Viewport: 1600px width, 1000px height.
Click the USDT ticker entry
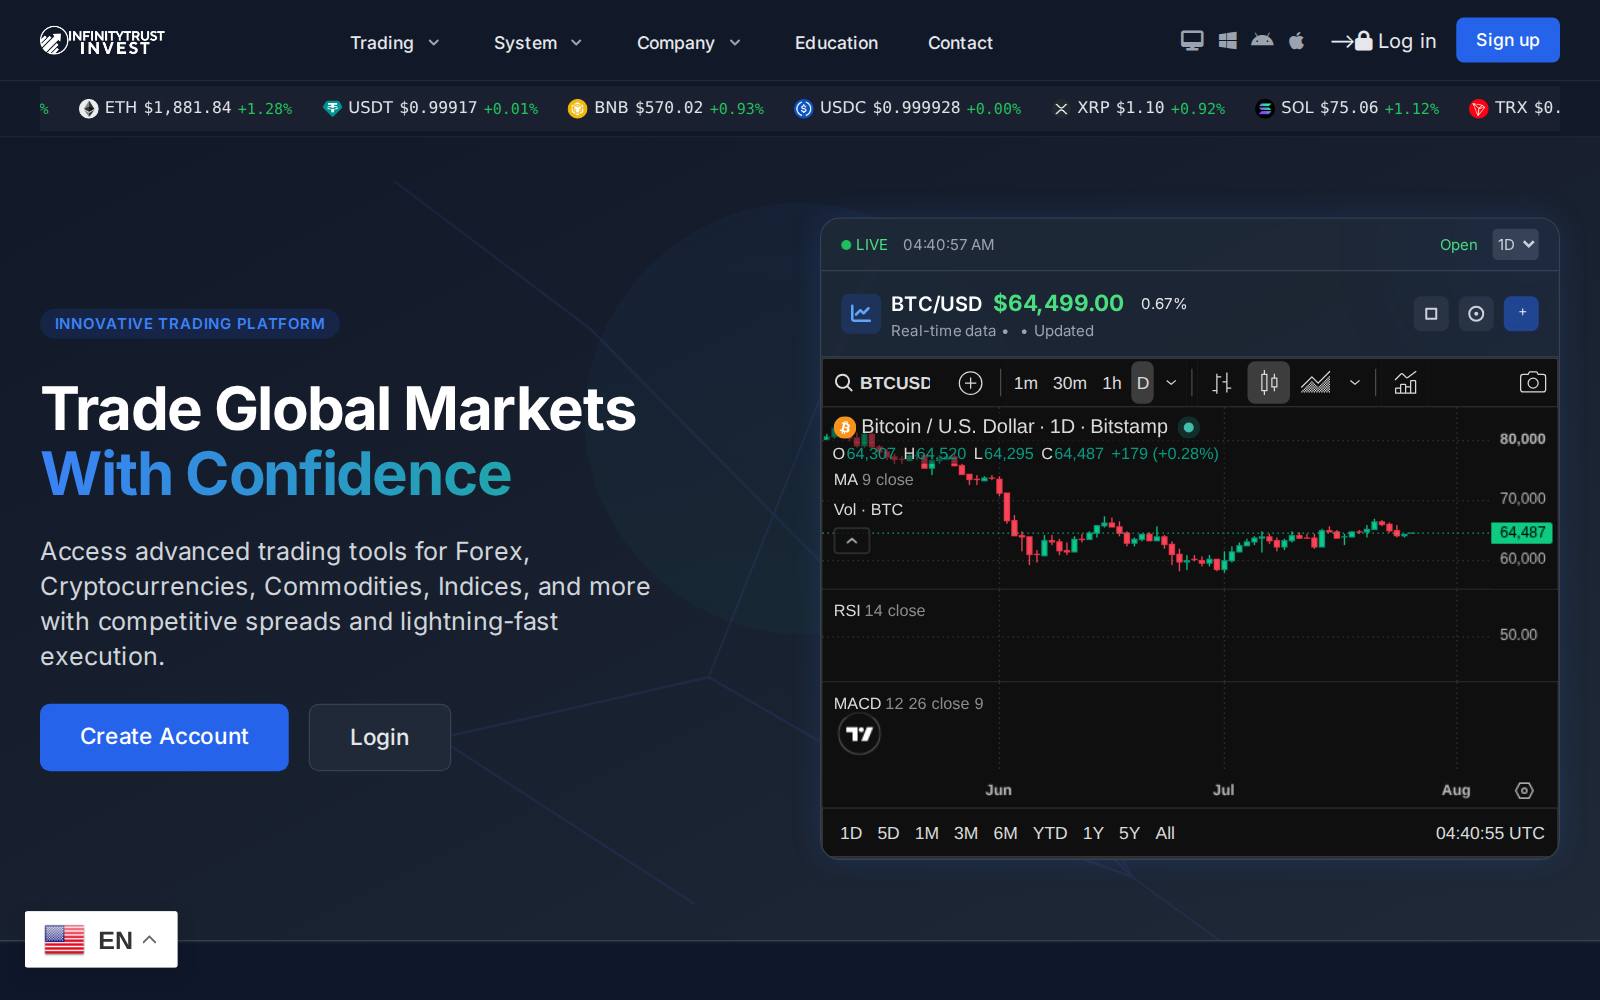pos(430,108)
